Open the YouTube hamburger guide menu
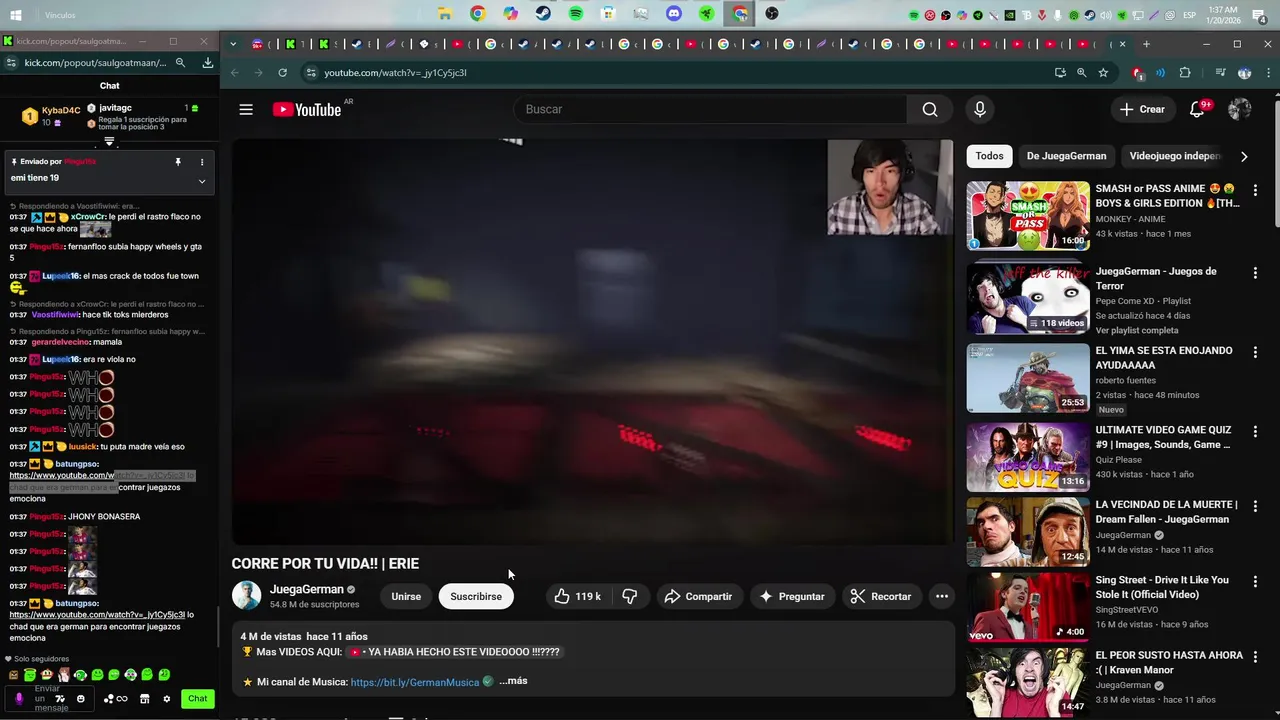Image resolution: width=1280 pixels, height=720 pixels. (246, 109)
